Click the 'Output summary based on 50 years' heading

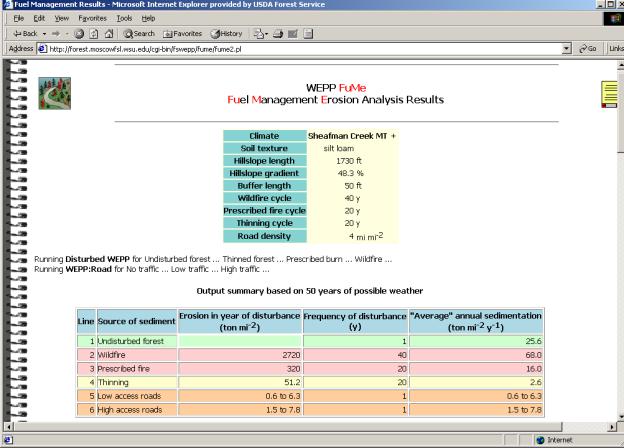(x=310, y=291)
